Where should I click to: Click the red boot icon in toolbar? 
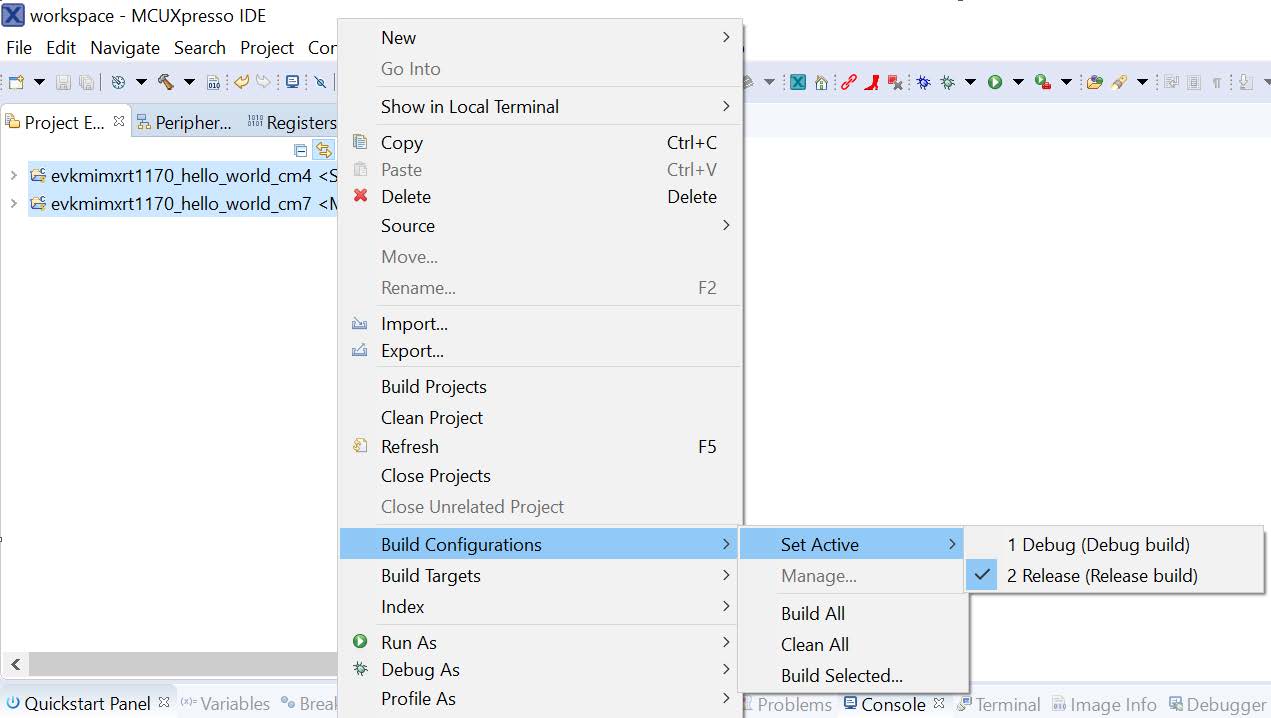[x=872, y=82]
